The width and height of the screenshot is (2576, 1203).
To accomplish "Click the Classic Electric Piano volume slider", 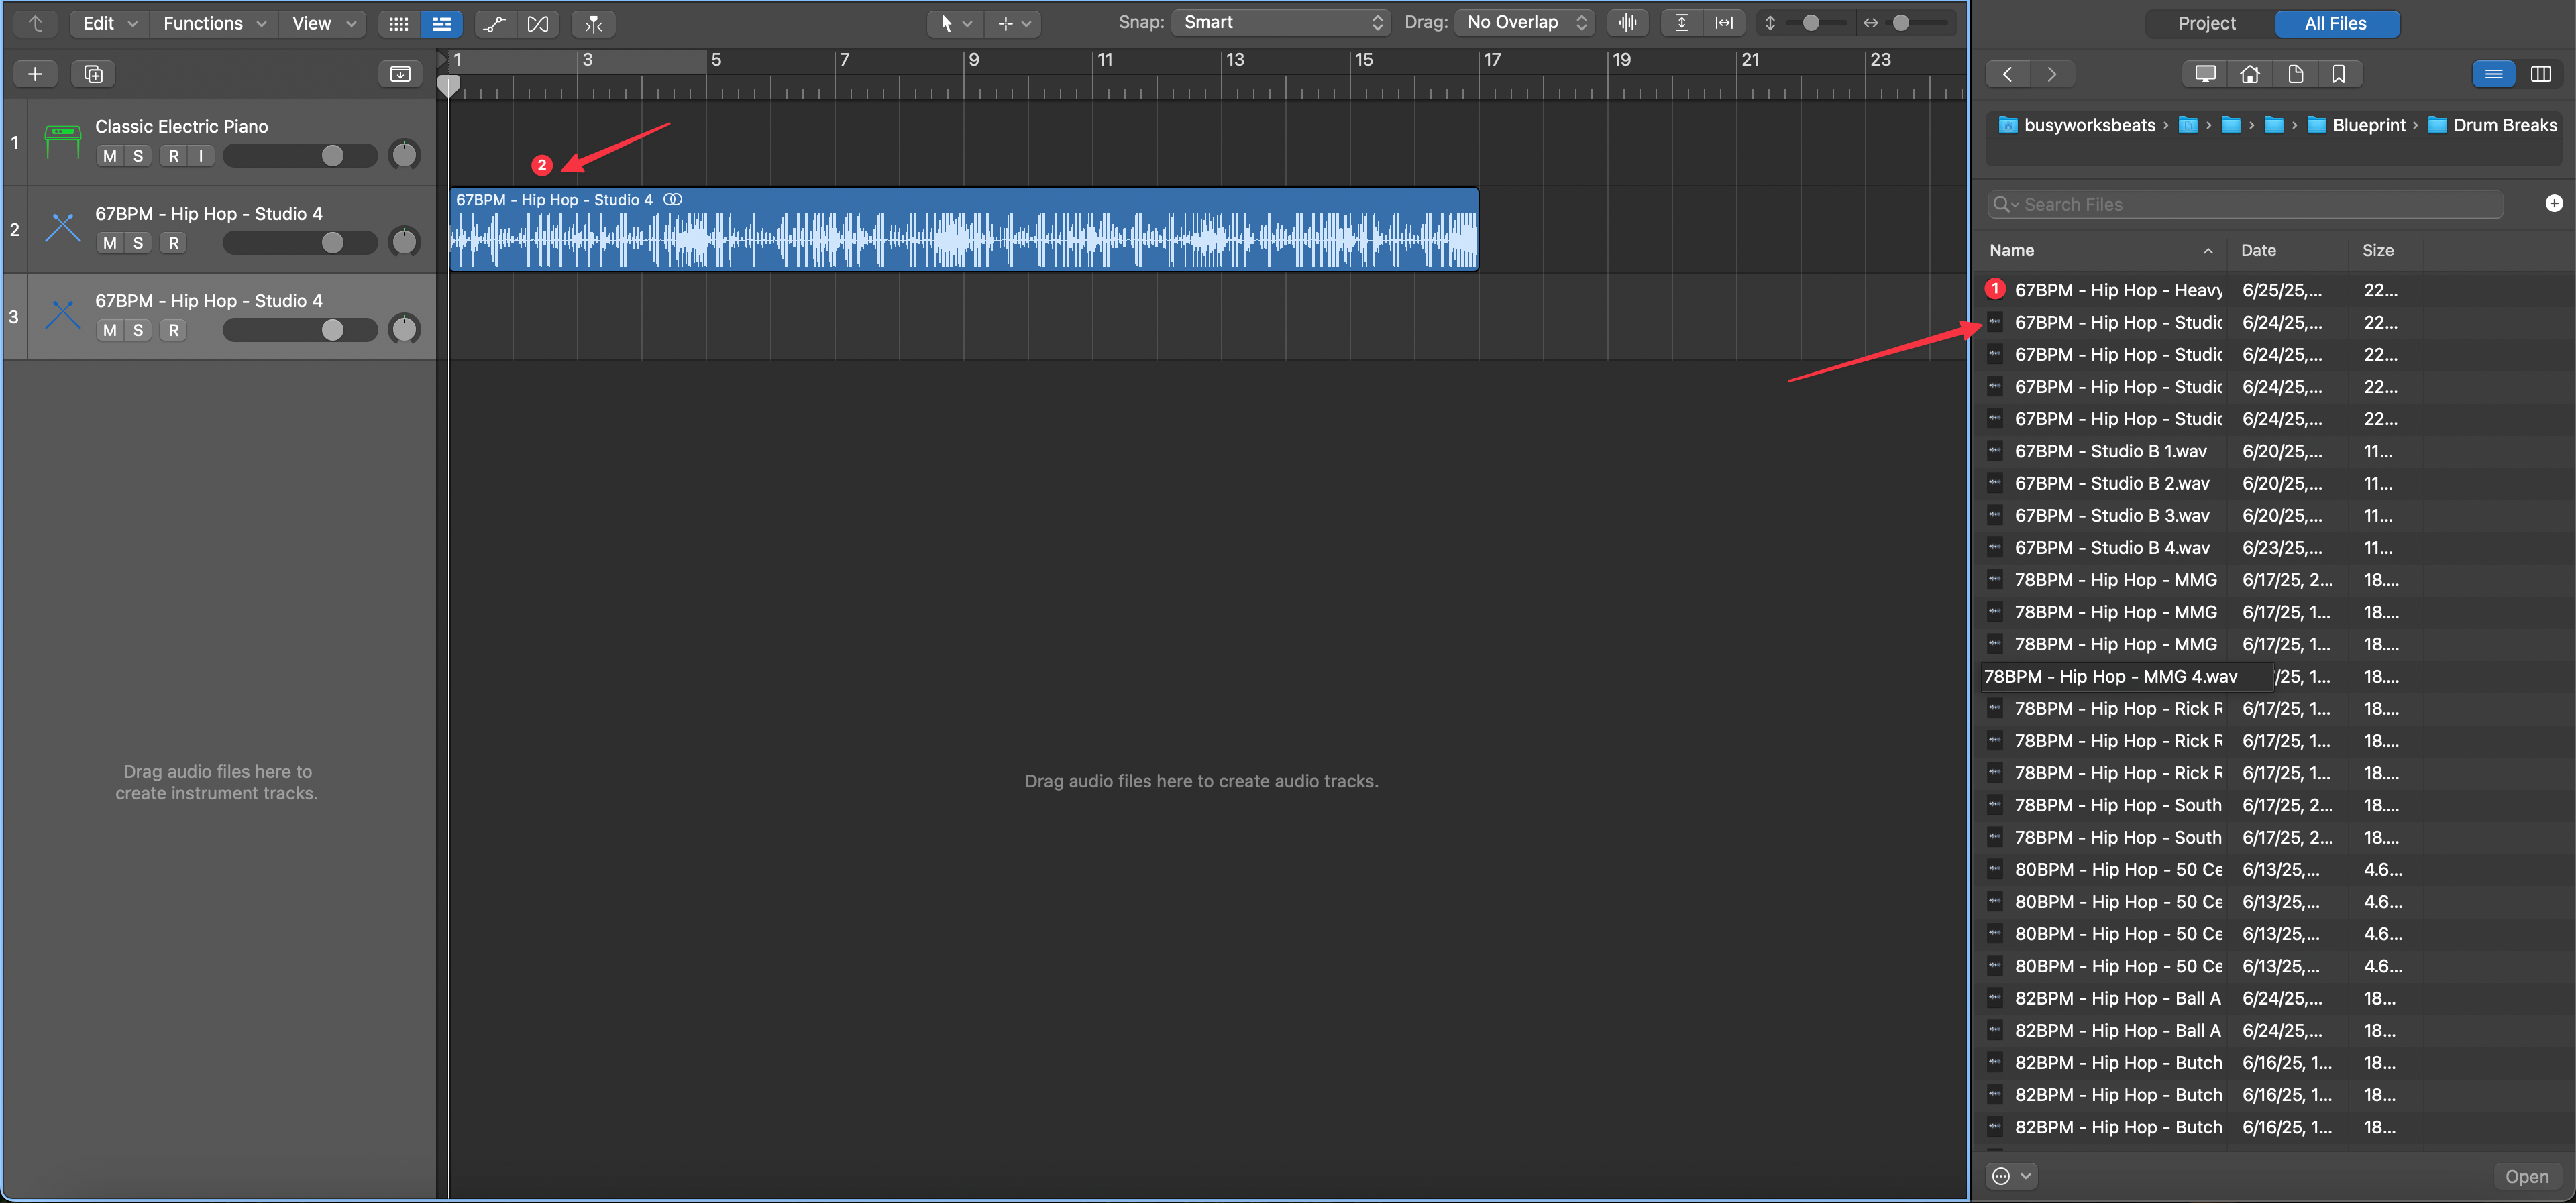I will tap(300, 156).
